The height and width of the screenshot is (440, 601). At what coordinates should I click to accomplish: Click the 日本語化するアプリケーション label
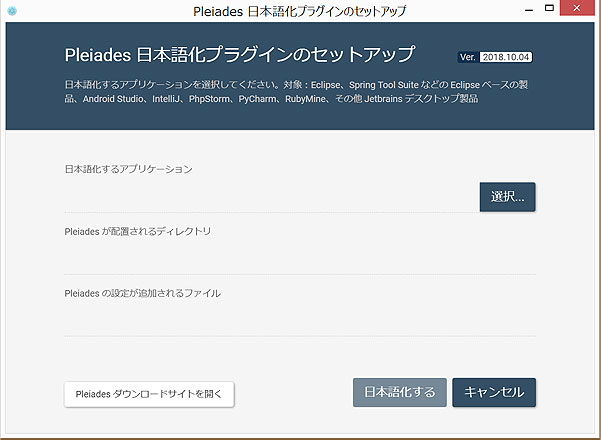(x=128, y=170)
